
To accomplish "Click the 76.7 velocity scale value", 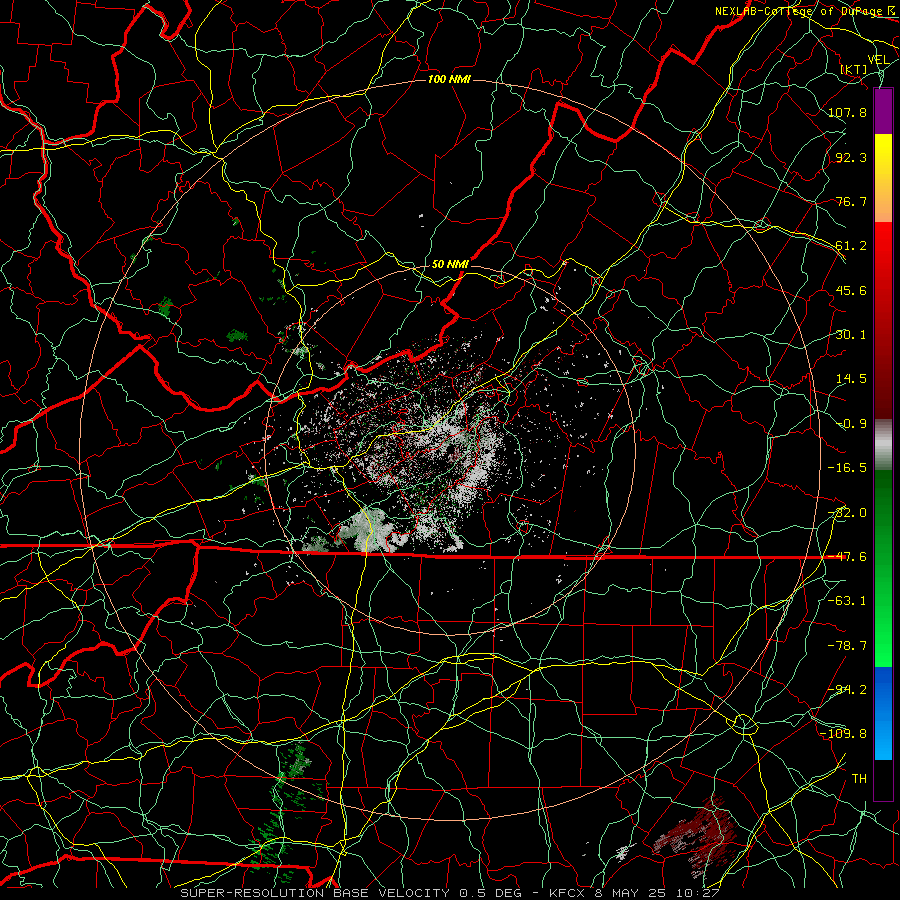I will (851, 201).
